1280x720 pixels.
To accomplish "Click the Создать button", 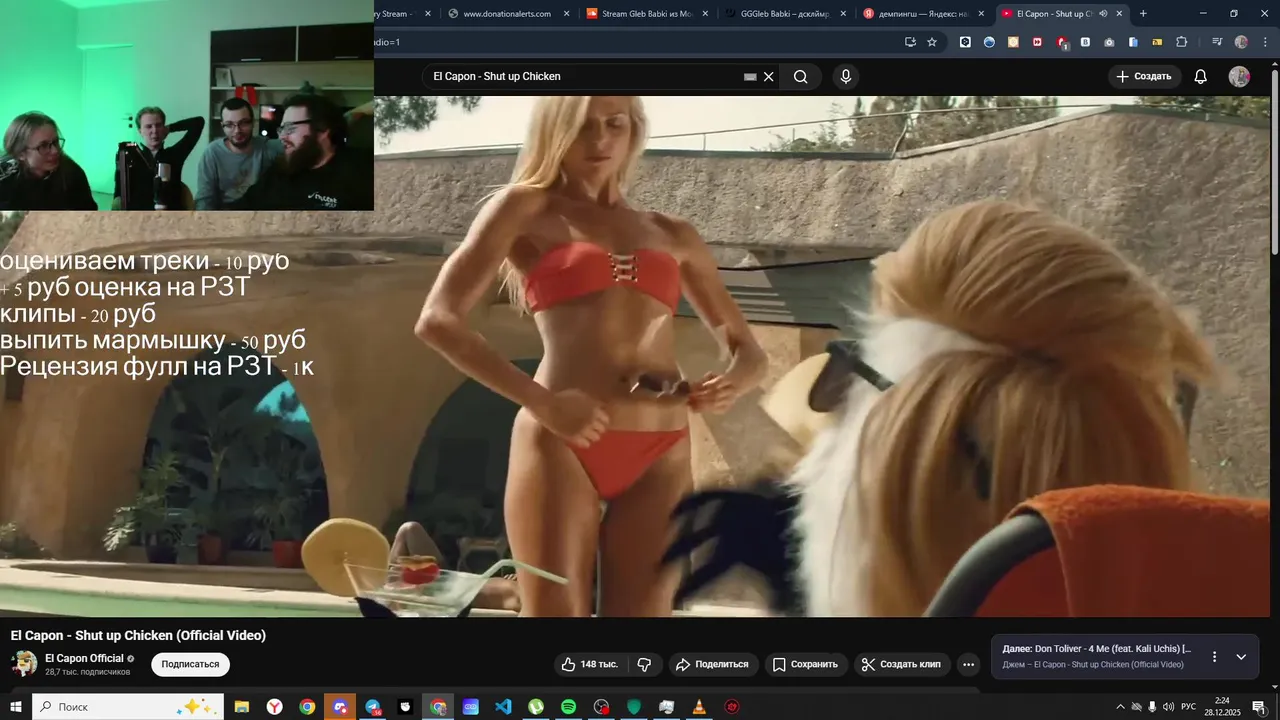I will (x=1144, y=76).
